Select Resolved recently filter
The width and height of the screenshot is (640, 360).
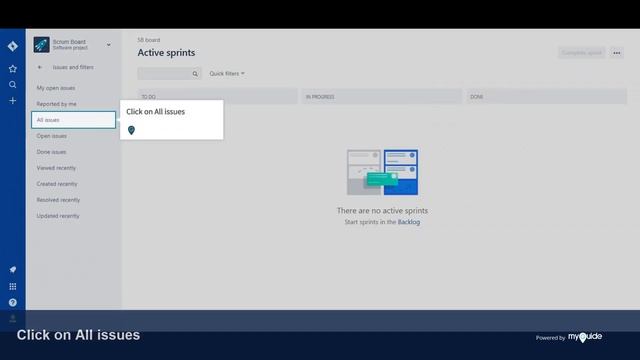tap(58, 200)
